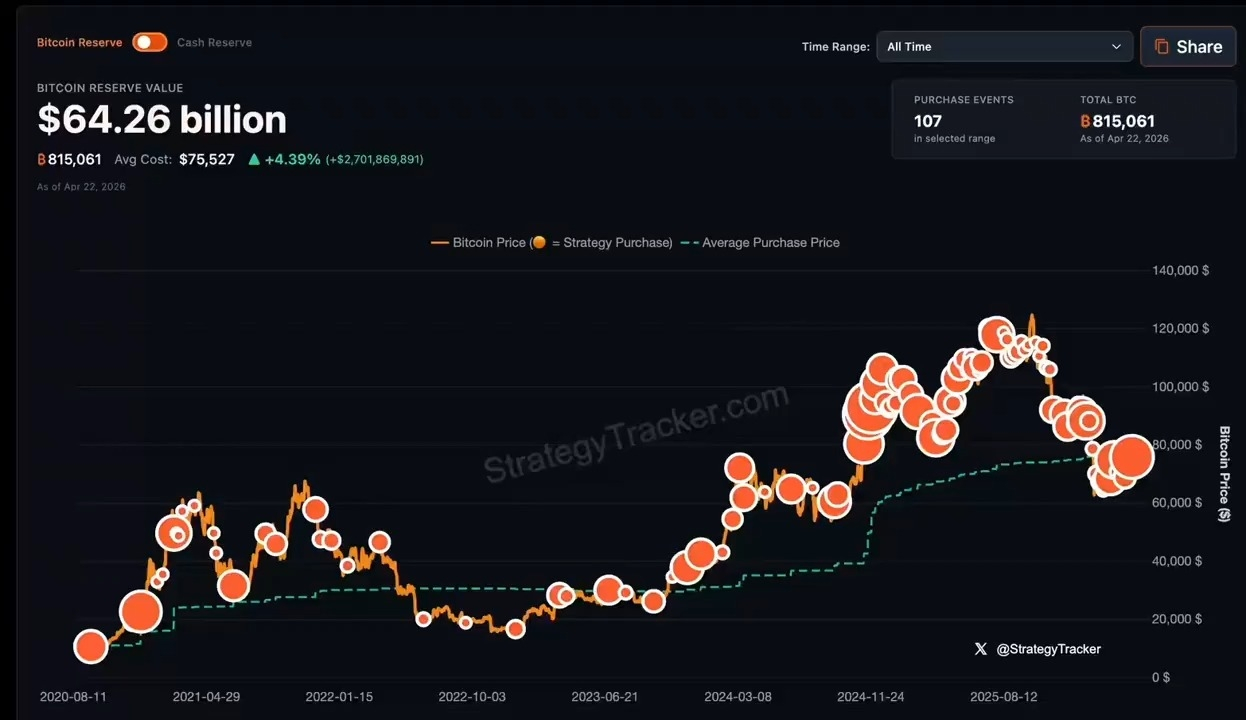Click the X logo icon
This screenshot has width=1246, height=720.
981,649
